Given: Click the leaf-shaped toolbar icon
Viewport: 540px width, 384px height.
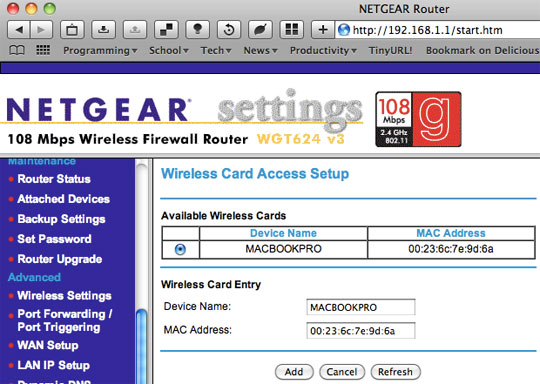Looking at the screenshot, I should (x=260, y=30).
